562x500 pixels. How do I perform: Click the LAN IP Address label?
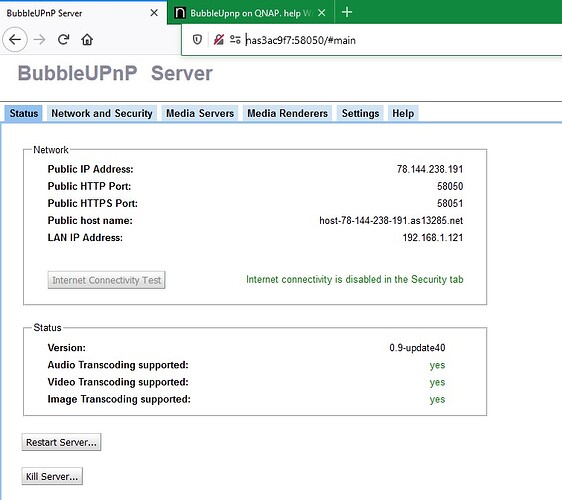[85, 238]
